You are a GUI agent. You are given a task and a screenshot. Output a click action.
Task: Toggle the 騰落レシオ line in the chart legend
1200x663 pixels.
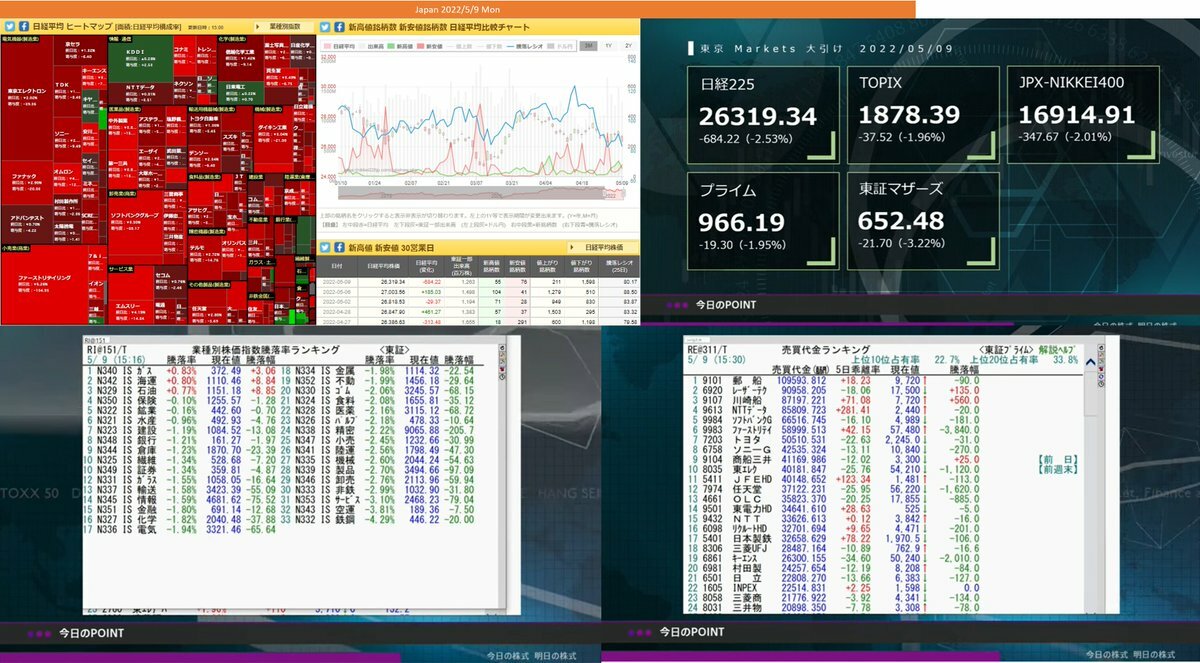pyautogui.click(x=524, y=46)
